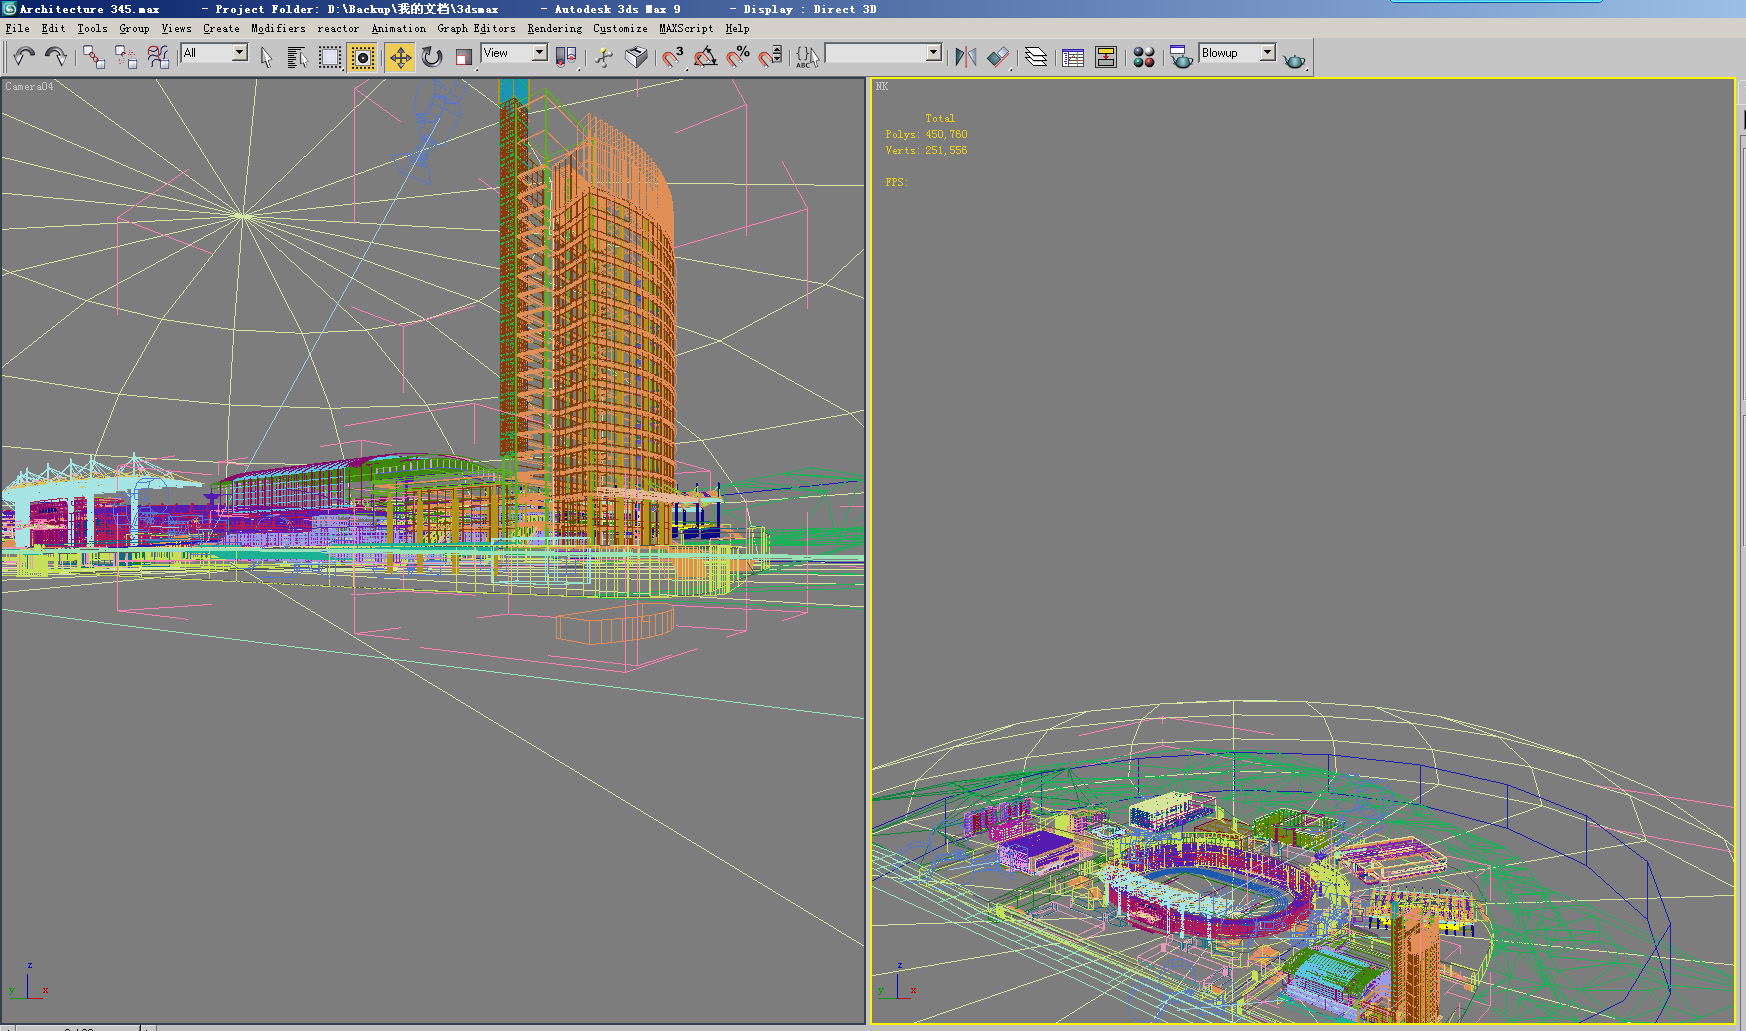Open the Rendering menu

pyautogui.click(x=554, y=29)
